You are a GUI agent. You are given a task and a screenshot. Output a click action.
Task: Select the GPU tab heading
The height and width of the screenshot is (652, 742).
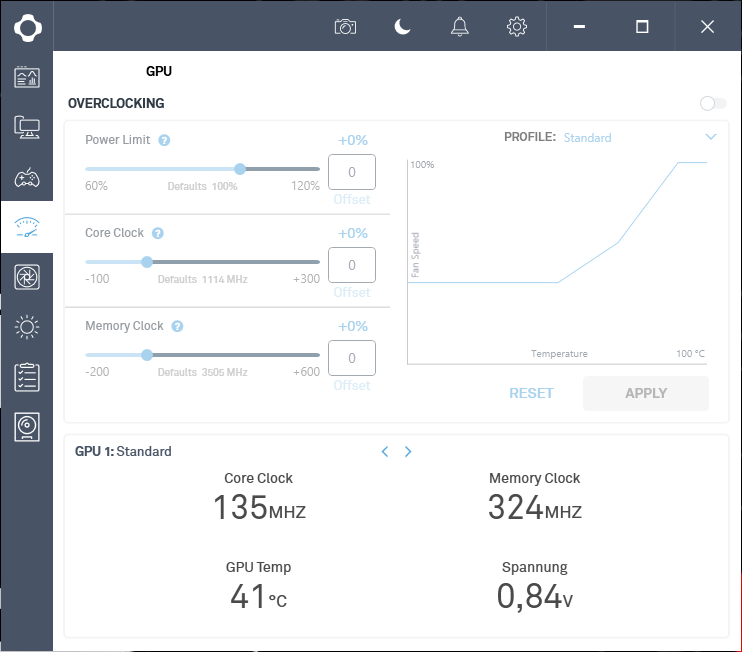pos(159,71)
